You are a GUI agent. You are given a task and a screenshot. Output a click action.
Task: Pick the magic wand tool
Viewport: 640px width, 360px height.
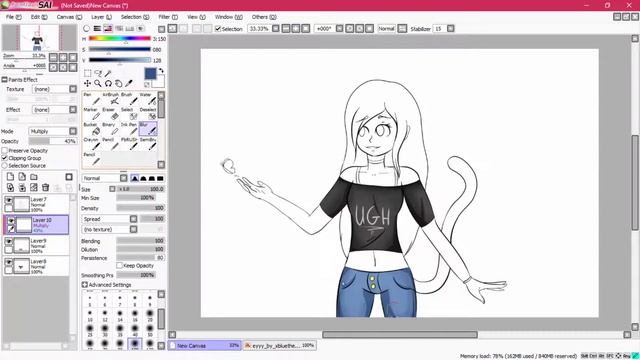point(108,73)
